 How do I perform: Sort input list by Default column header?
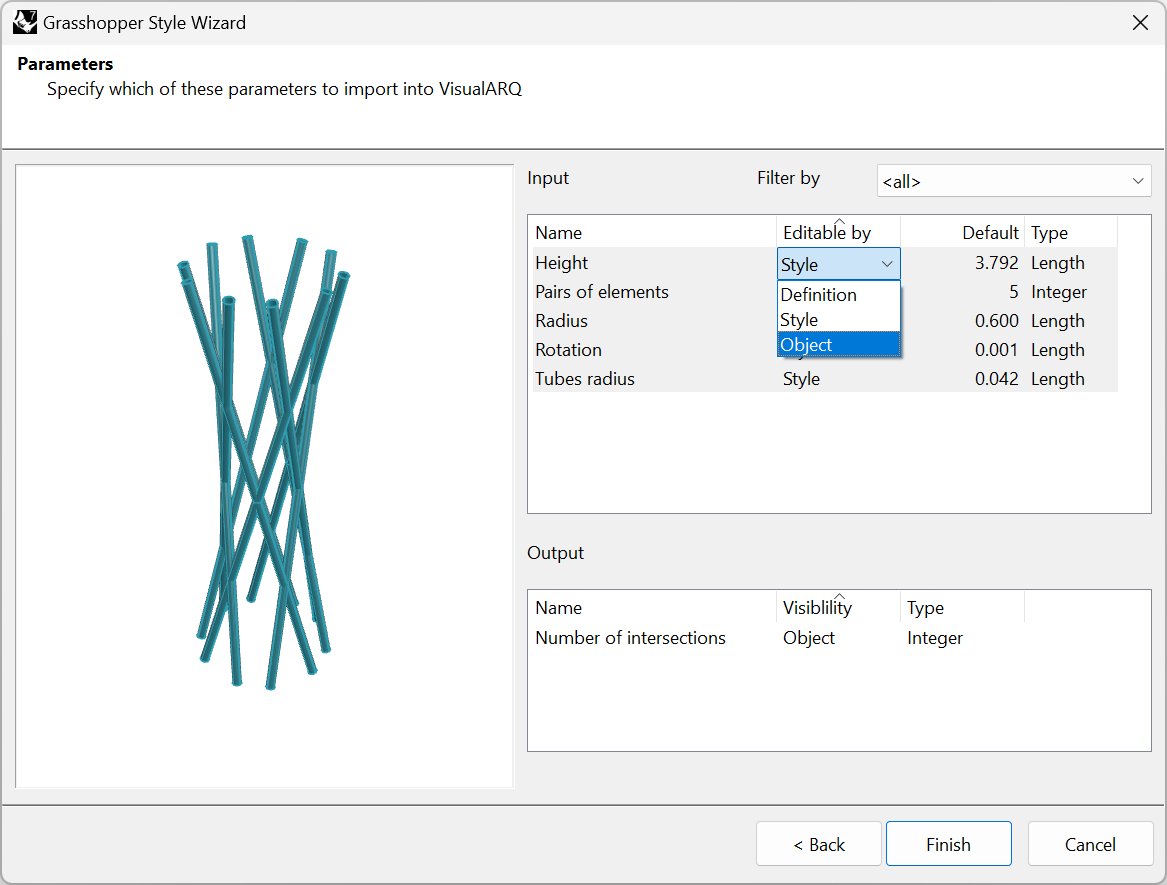[962, 233]
